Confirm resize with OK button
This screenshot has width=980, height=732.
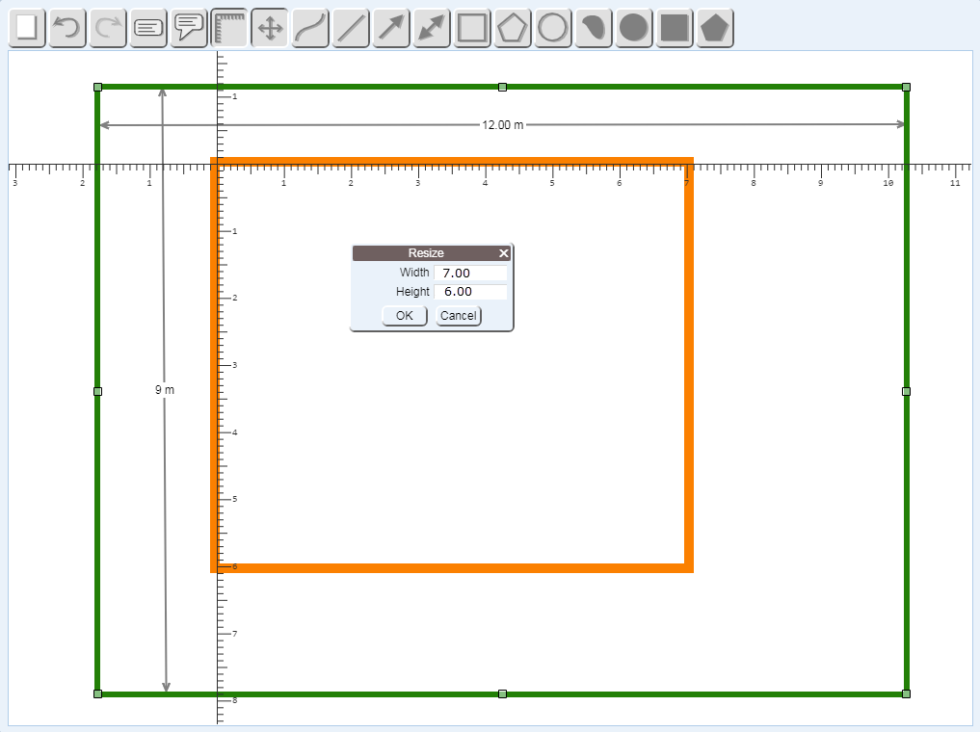point(404,316)
